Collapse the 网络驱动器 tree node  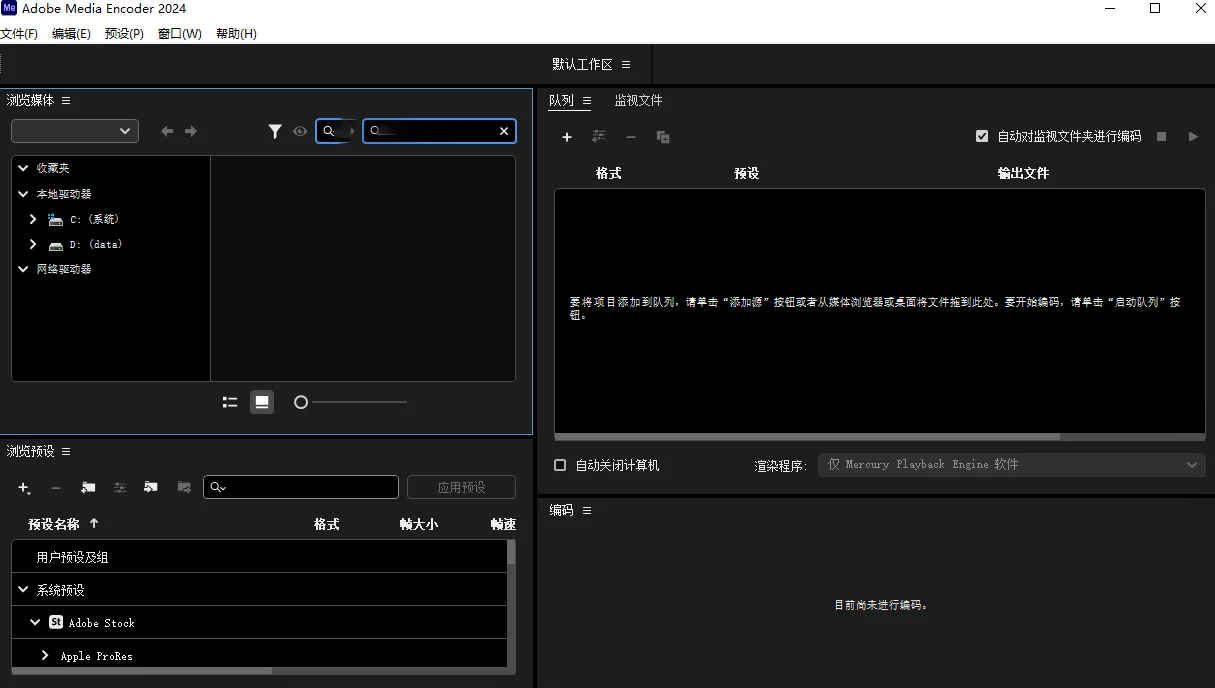click(x=23, y=269)
